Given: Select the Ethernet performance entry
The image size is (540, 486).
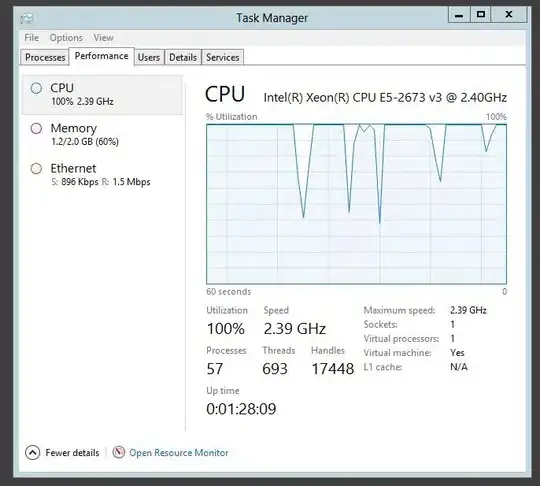Looking at the screenshot, I should tap(102, 175).
